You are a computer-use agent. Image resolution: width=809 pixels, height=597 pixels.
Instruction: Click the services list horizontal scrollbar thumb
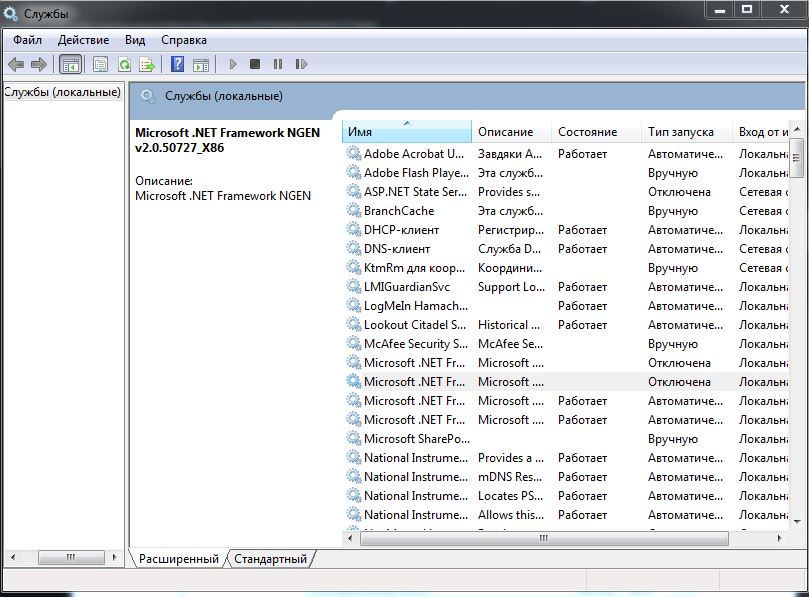point(544,538)
